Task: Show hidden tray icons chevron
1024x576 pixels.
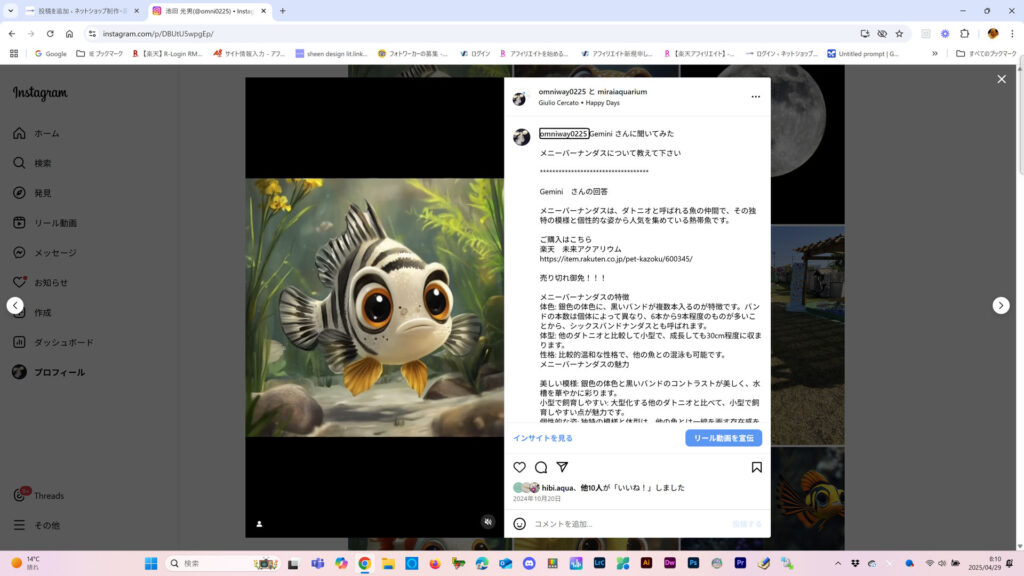Action: coord(837,564)
